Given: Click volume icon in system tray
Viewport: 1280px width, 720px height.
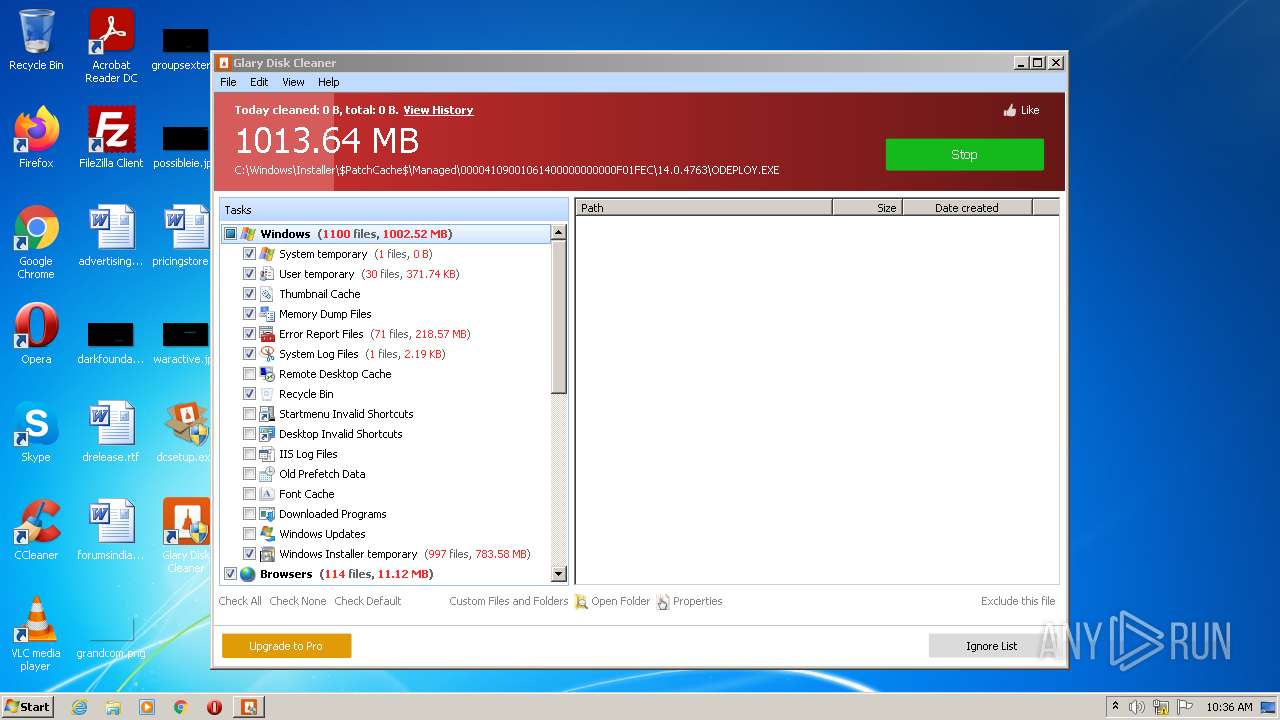Looking at the screenshot, I should (x=1137, y=707).
